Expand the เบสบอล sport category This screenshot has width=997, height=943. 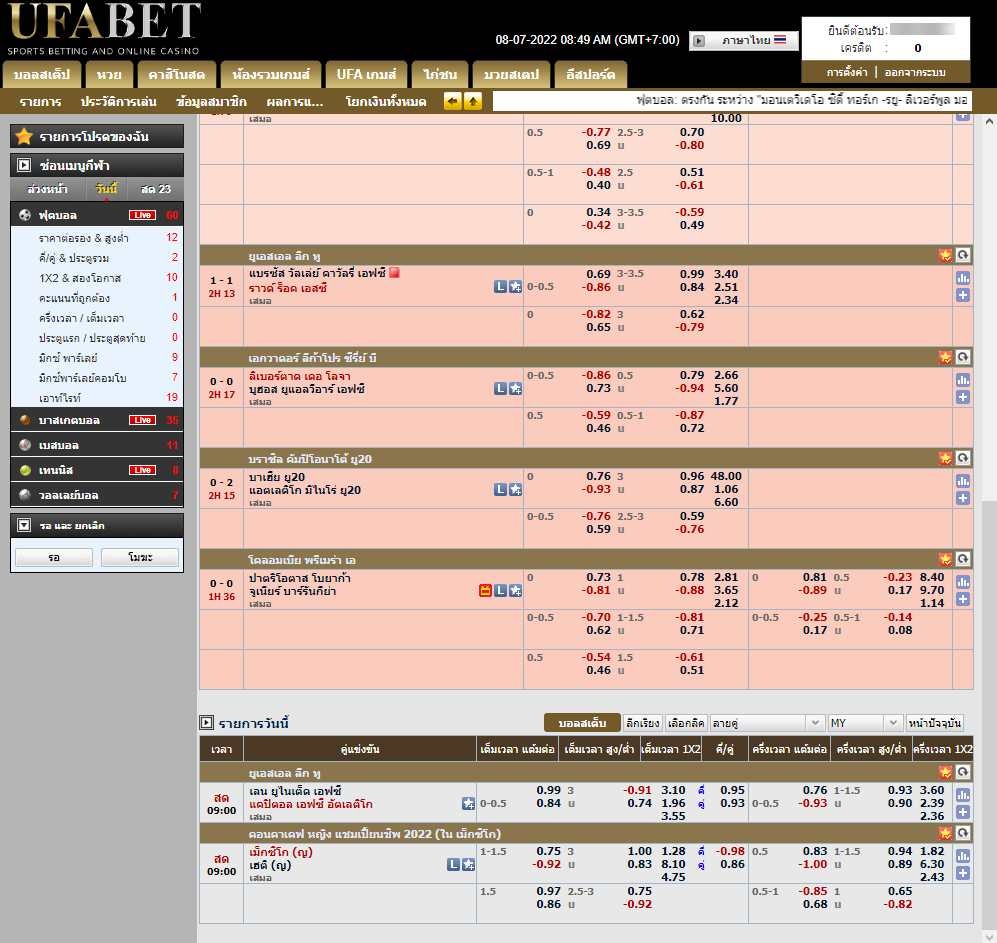tap(97, 445)
